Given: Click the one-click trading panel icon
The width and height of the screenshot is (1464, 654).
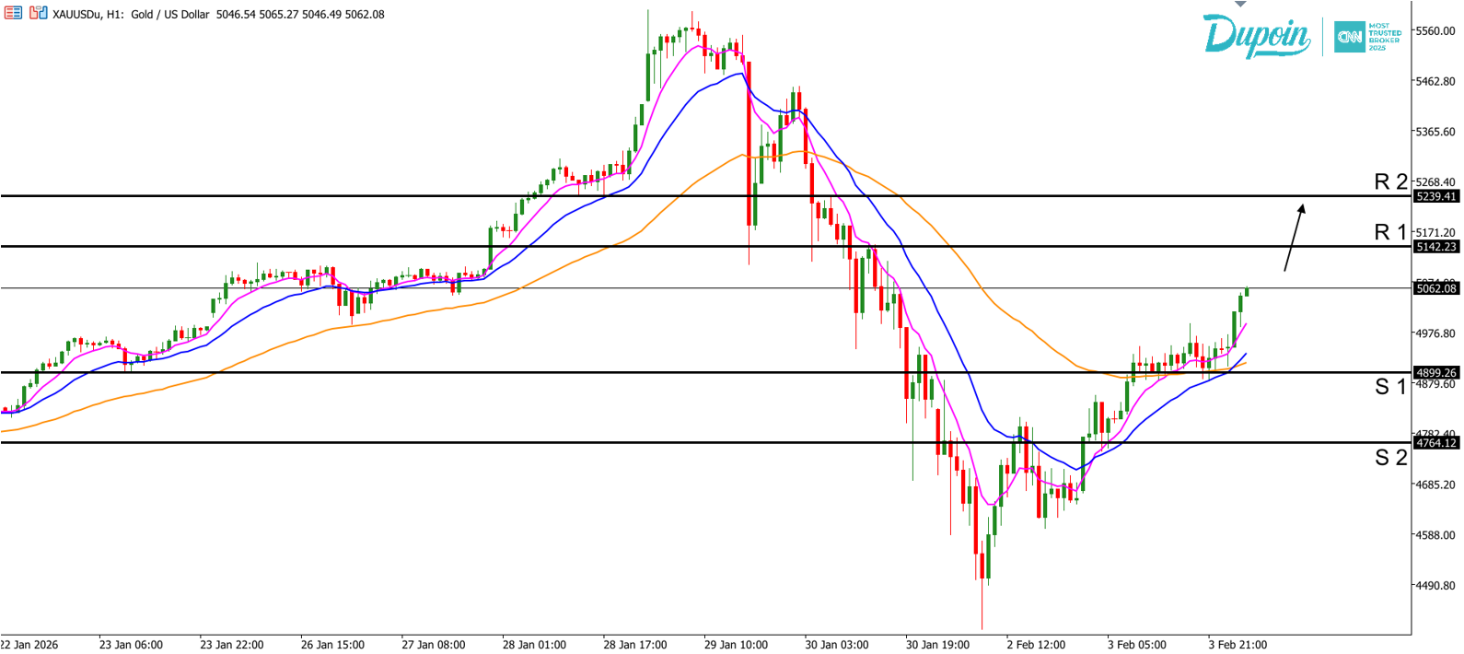Looking at the screenshot, I should (x=37, y=14).
